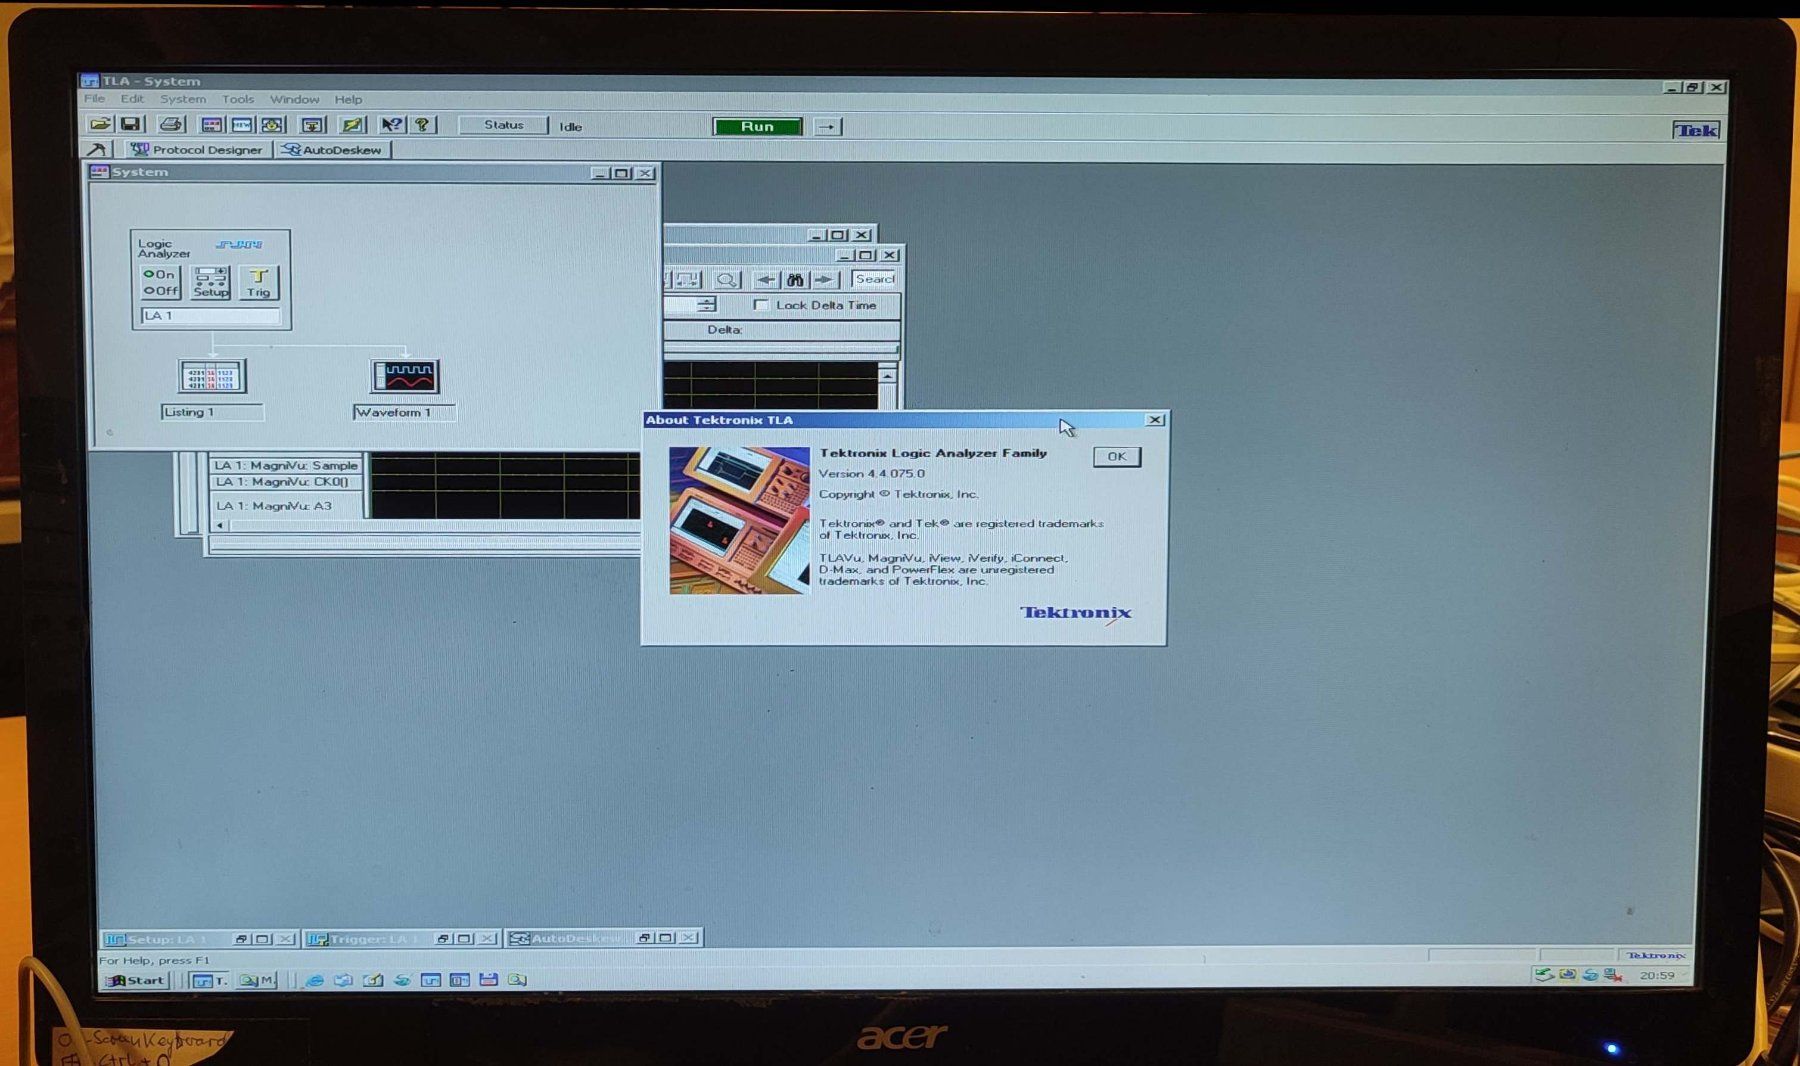Click the toolbar icon right of New
The image size is (1800, 1066).
coord(272,125)
